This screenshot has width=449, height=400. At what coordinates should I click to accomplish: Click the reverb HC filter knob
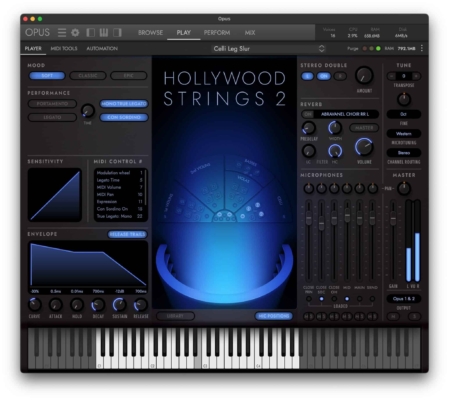[335, 151]
